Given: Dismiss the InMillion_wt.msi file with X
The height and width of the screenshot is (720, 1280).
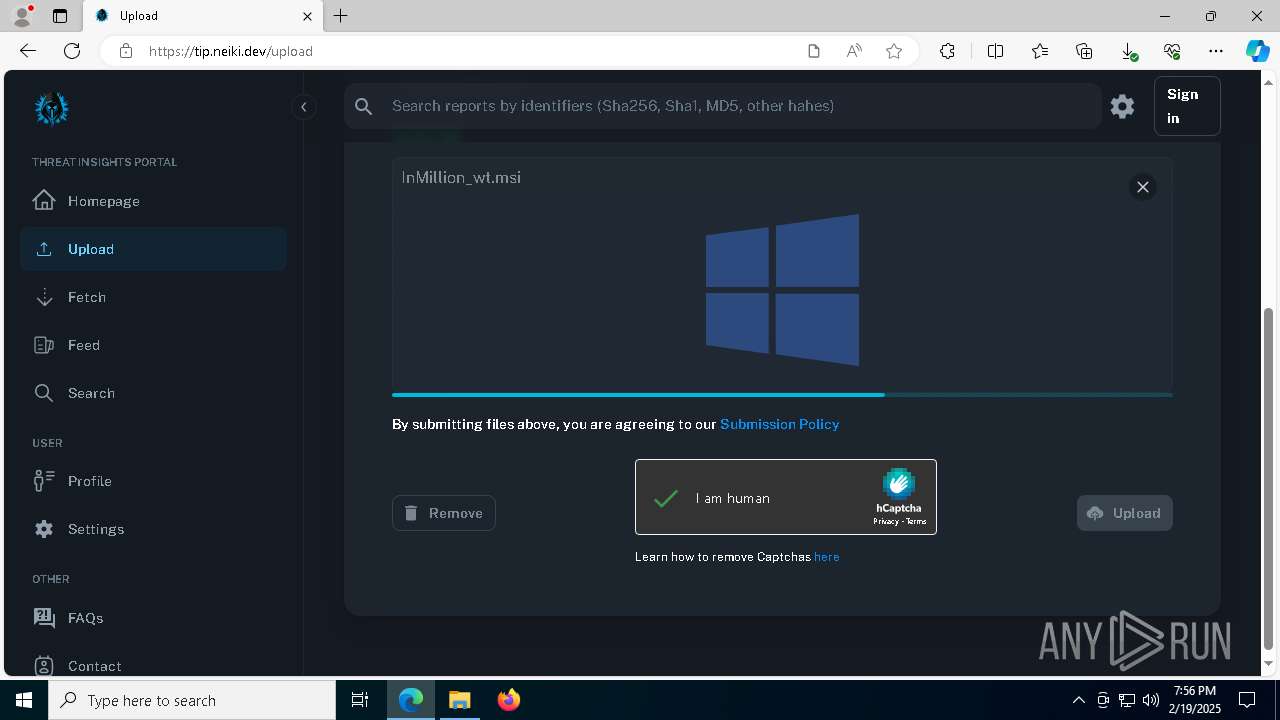Looking at the screenshot, I should coord(1143,187).
